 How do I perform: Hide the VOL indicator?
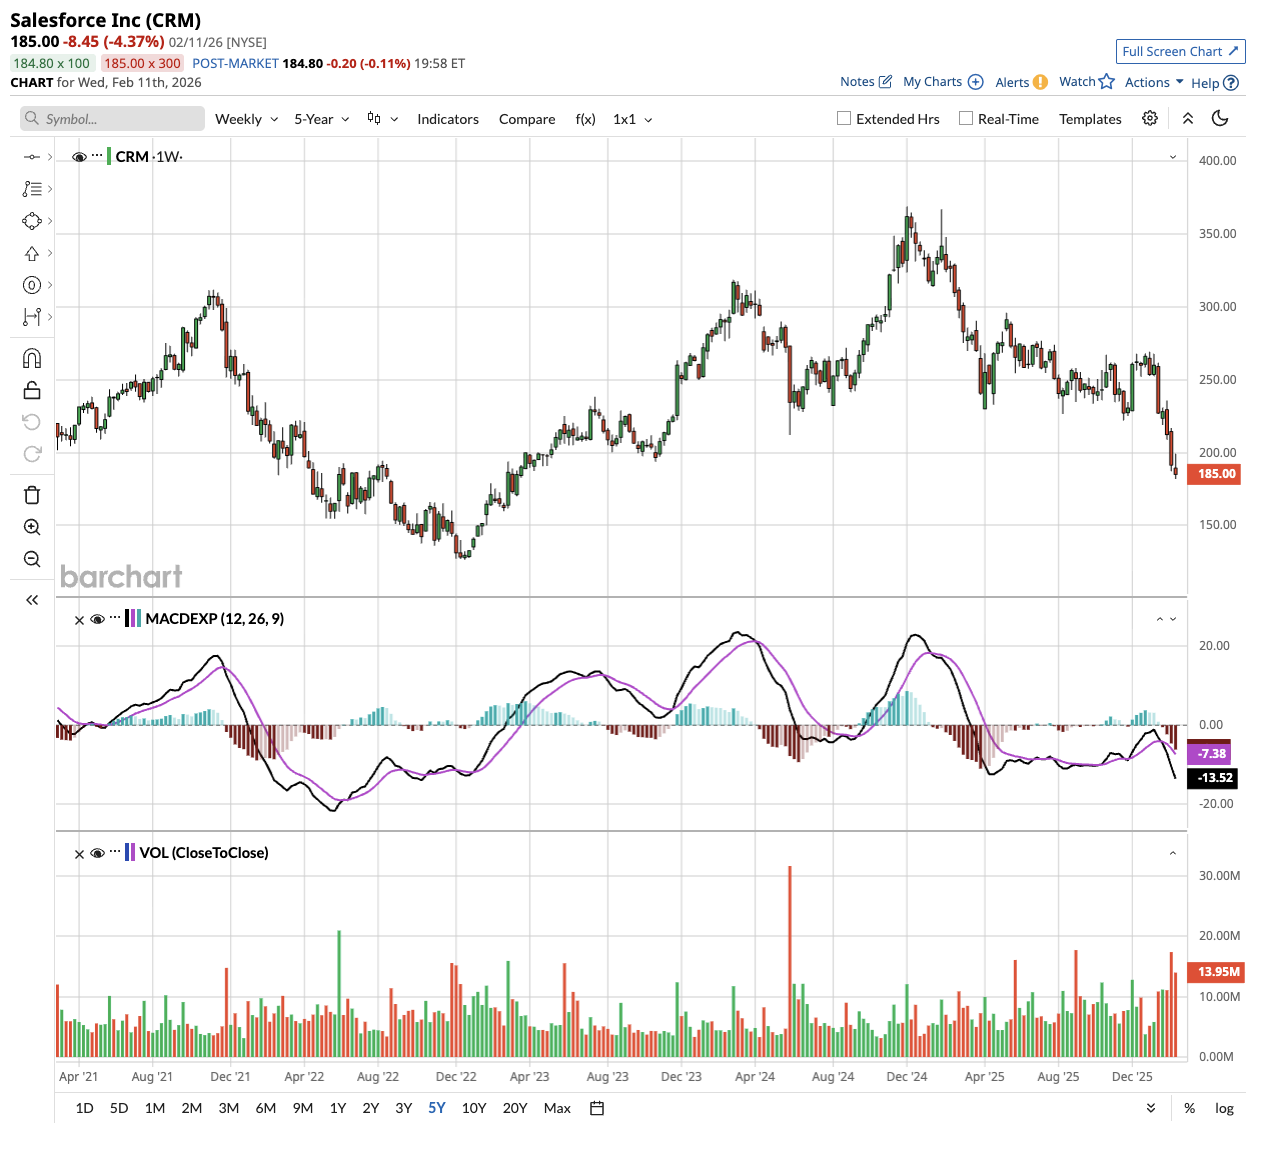97,853
